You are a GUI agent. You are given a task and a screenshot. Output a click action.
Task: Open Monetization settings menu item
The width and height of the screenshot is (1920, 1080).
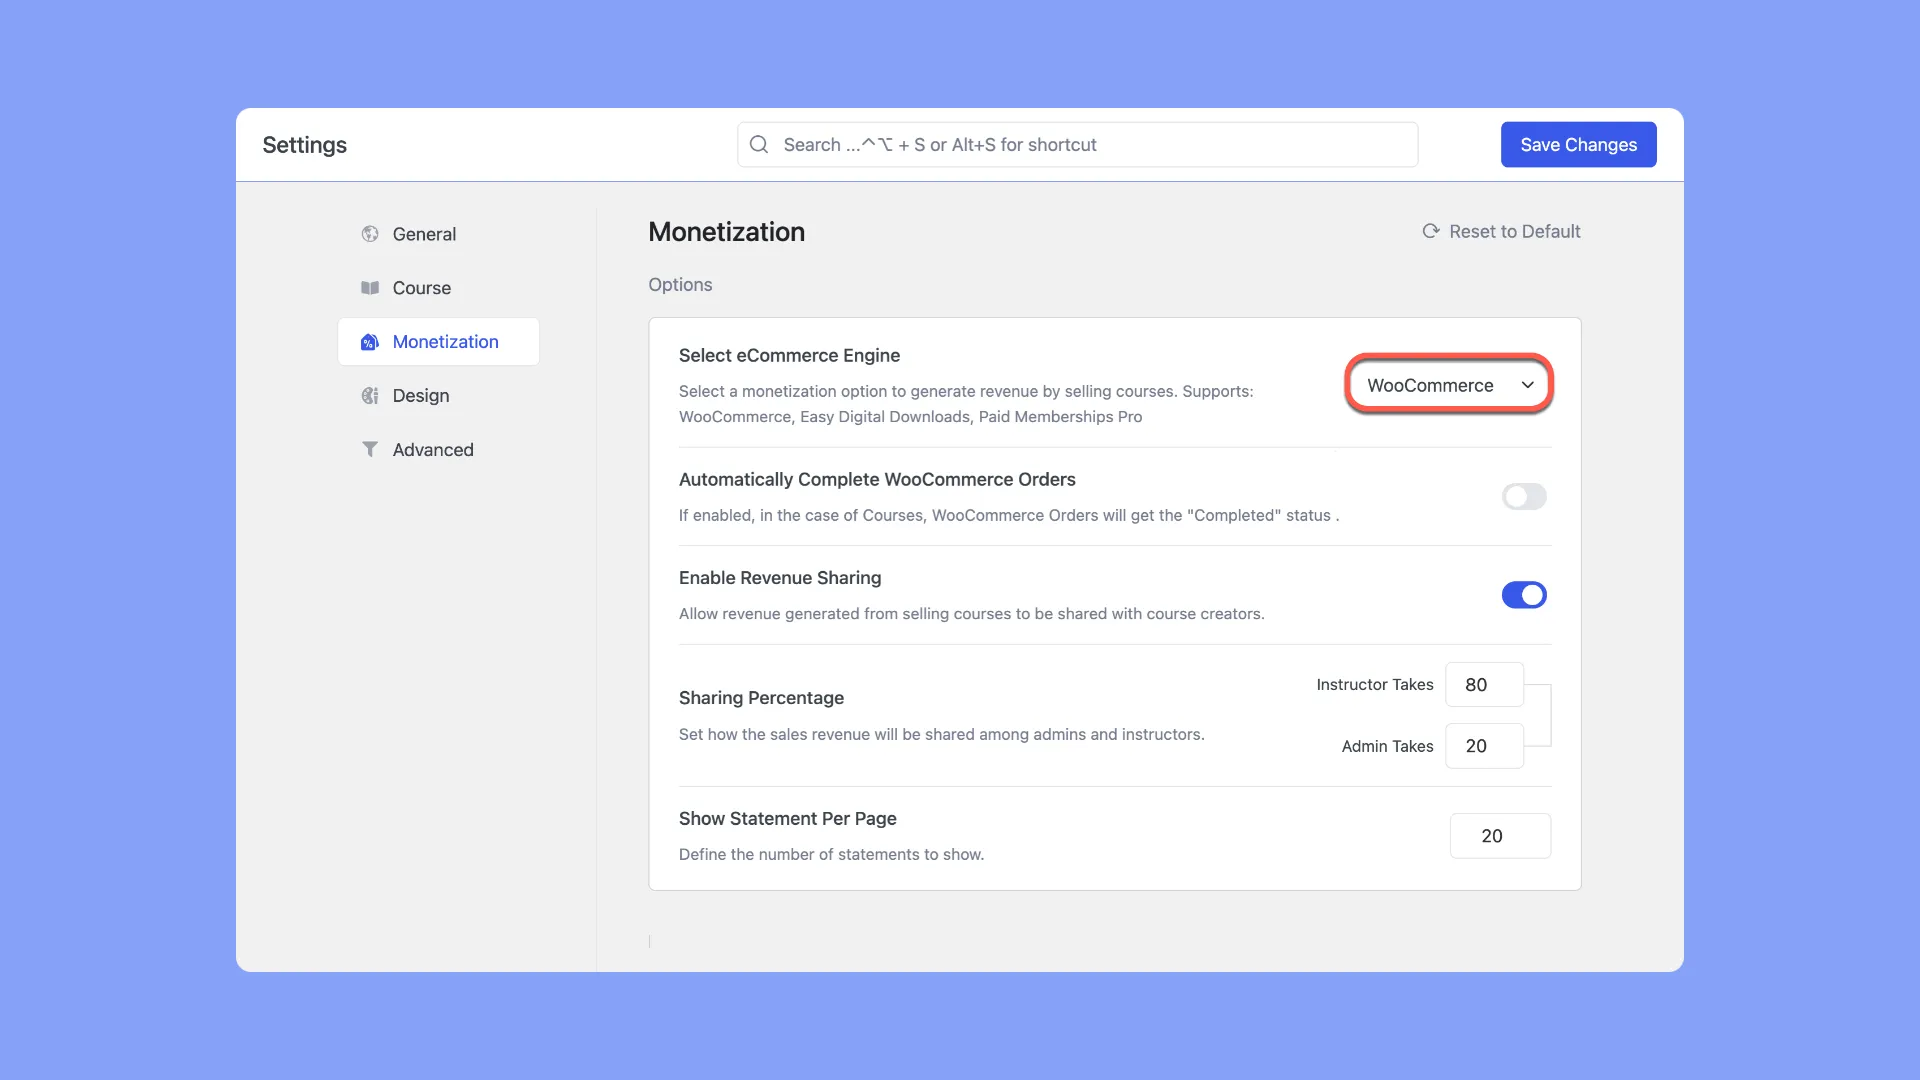(x=446, y=342)
